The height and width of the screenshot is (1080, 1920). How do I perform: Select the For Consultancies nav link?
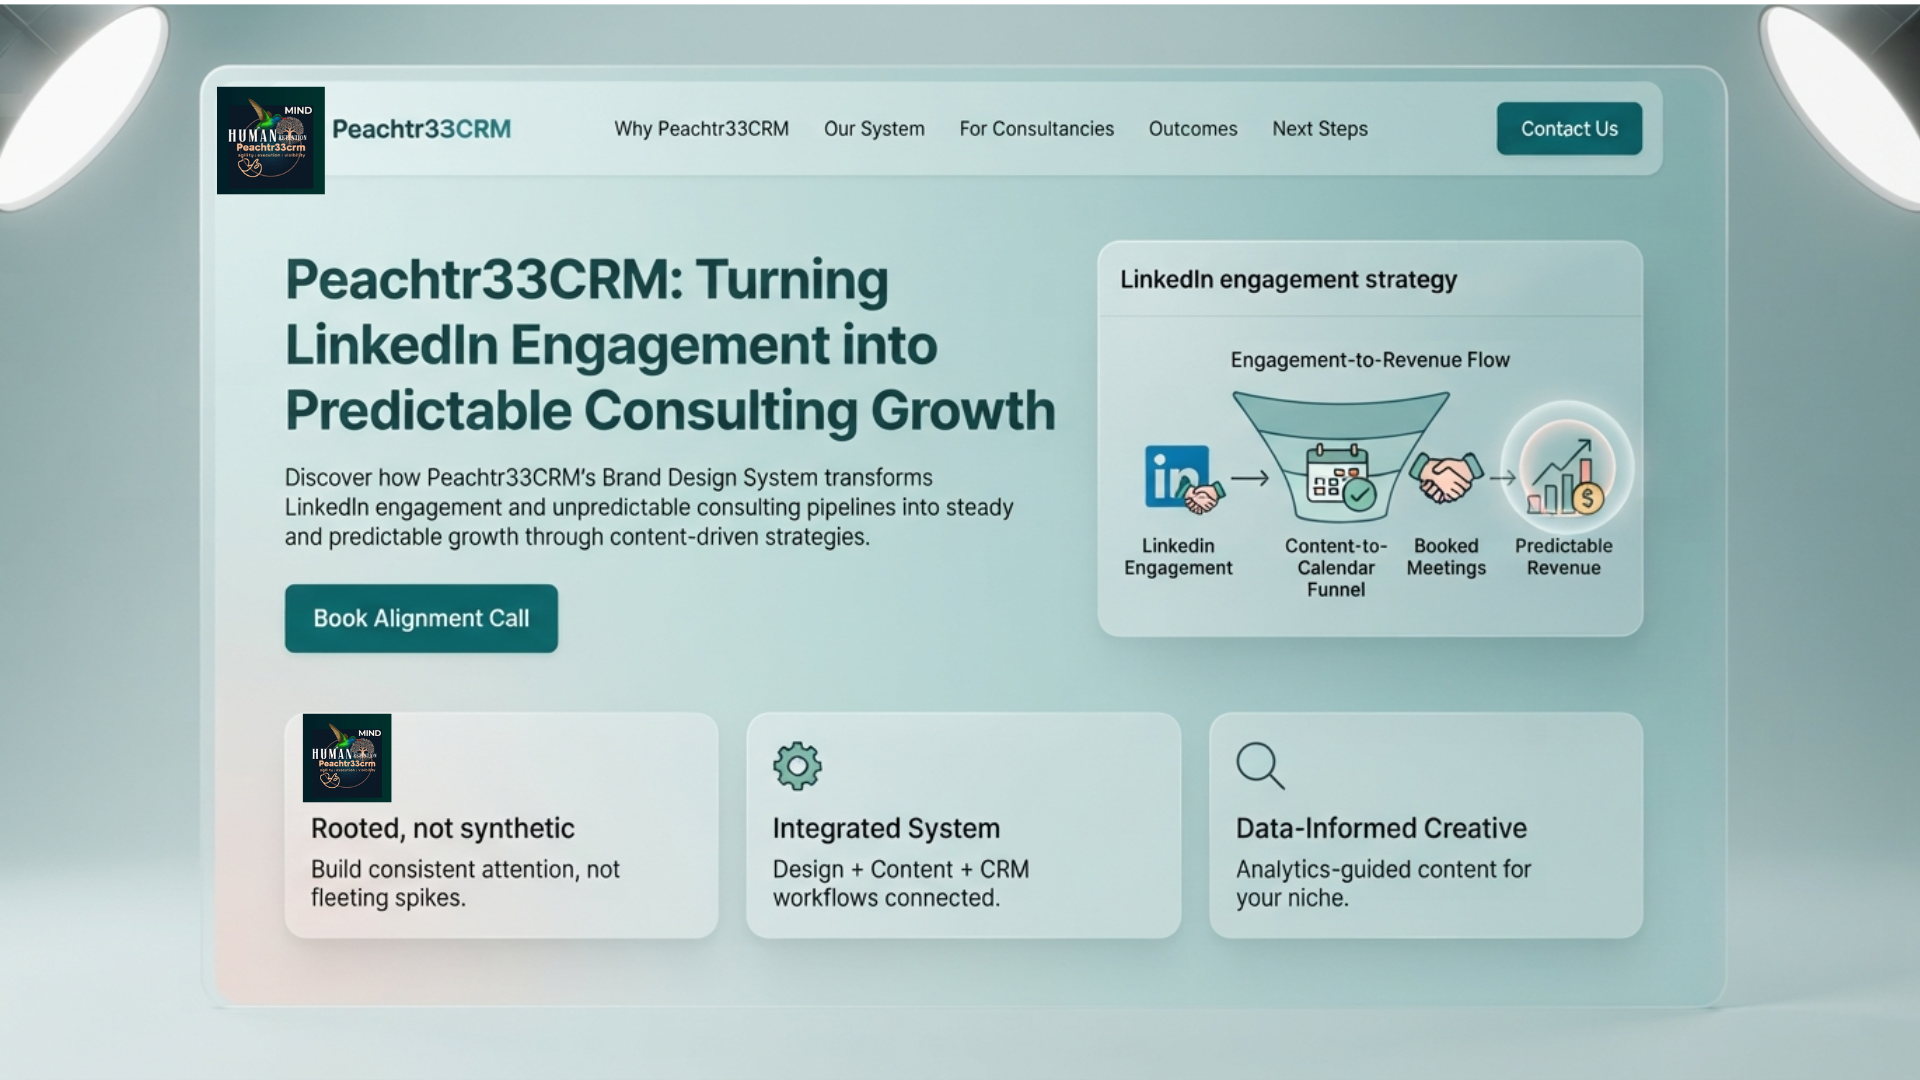(1036, 129)
